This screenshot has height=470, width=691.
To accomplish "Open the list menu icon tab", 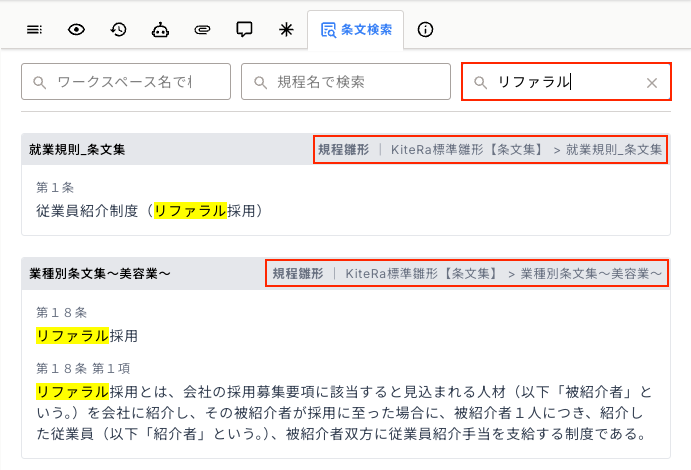I will 35,30.
